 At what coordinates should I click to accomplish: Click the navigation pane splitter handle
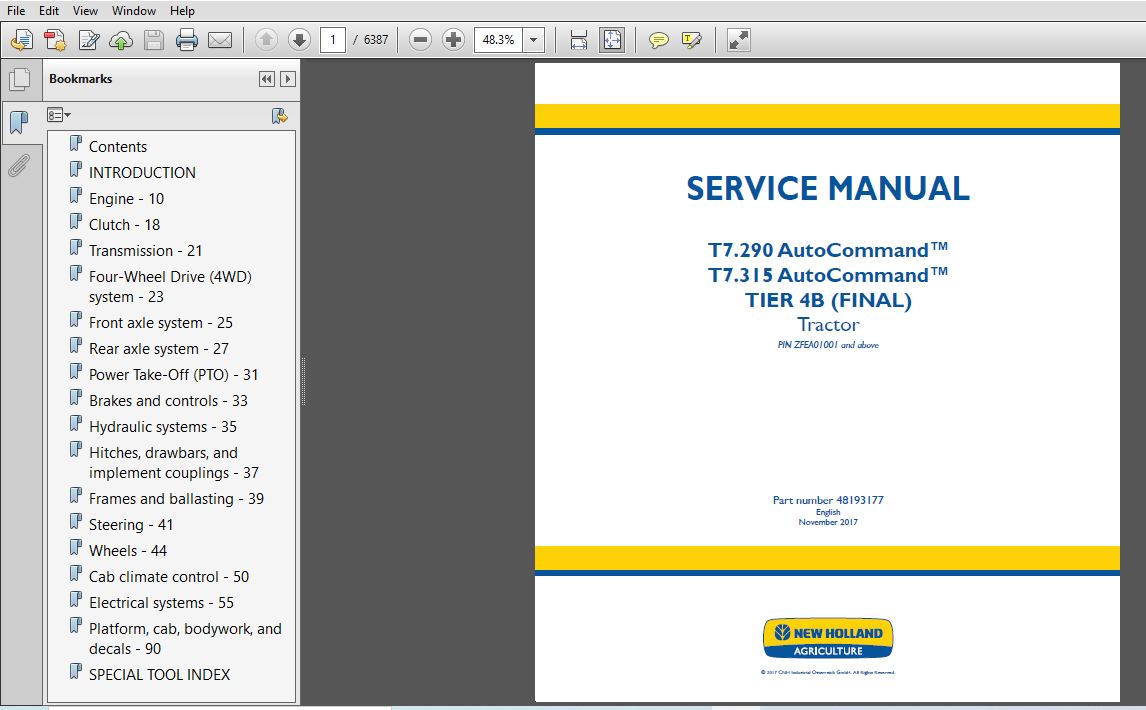pos(303,382)
